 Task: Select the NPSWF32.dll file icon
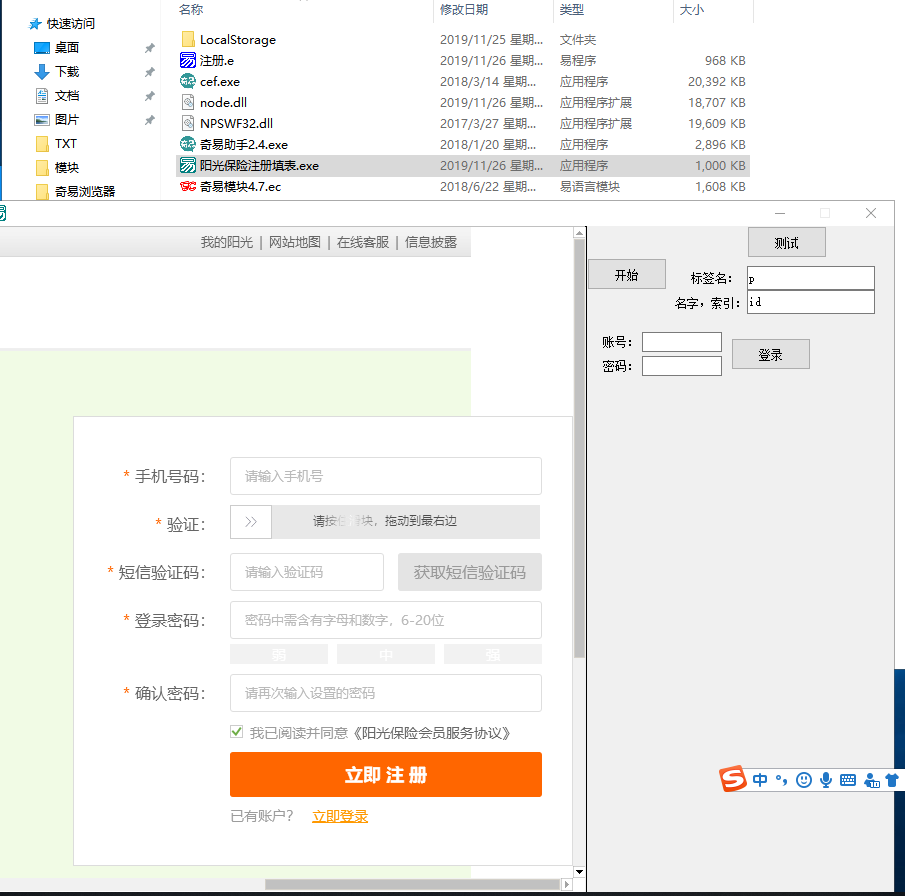pos(188,123)
